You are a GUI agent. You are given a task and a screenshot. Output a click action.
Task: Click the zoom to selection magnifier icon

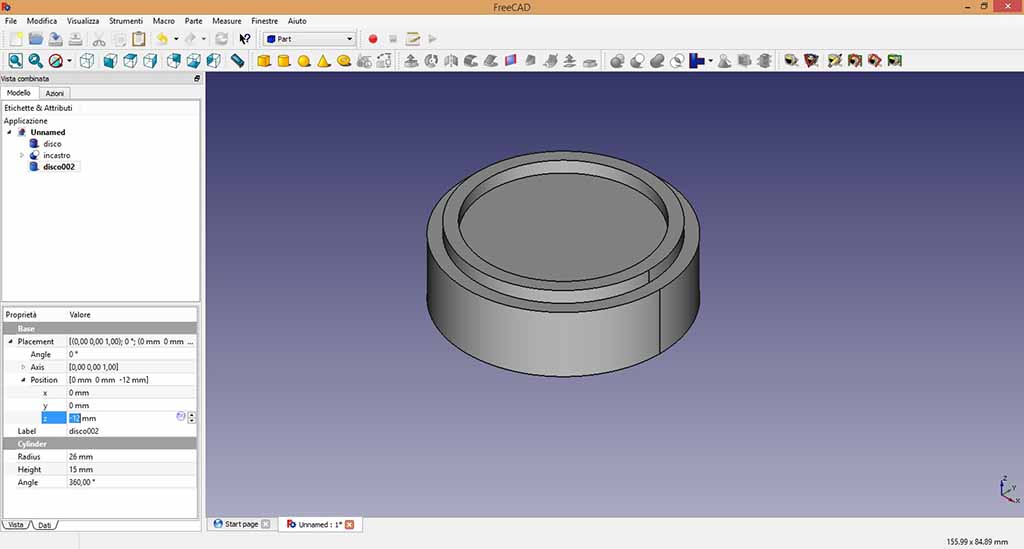[36, 61]
